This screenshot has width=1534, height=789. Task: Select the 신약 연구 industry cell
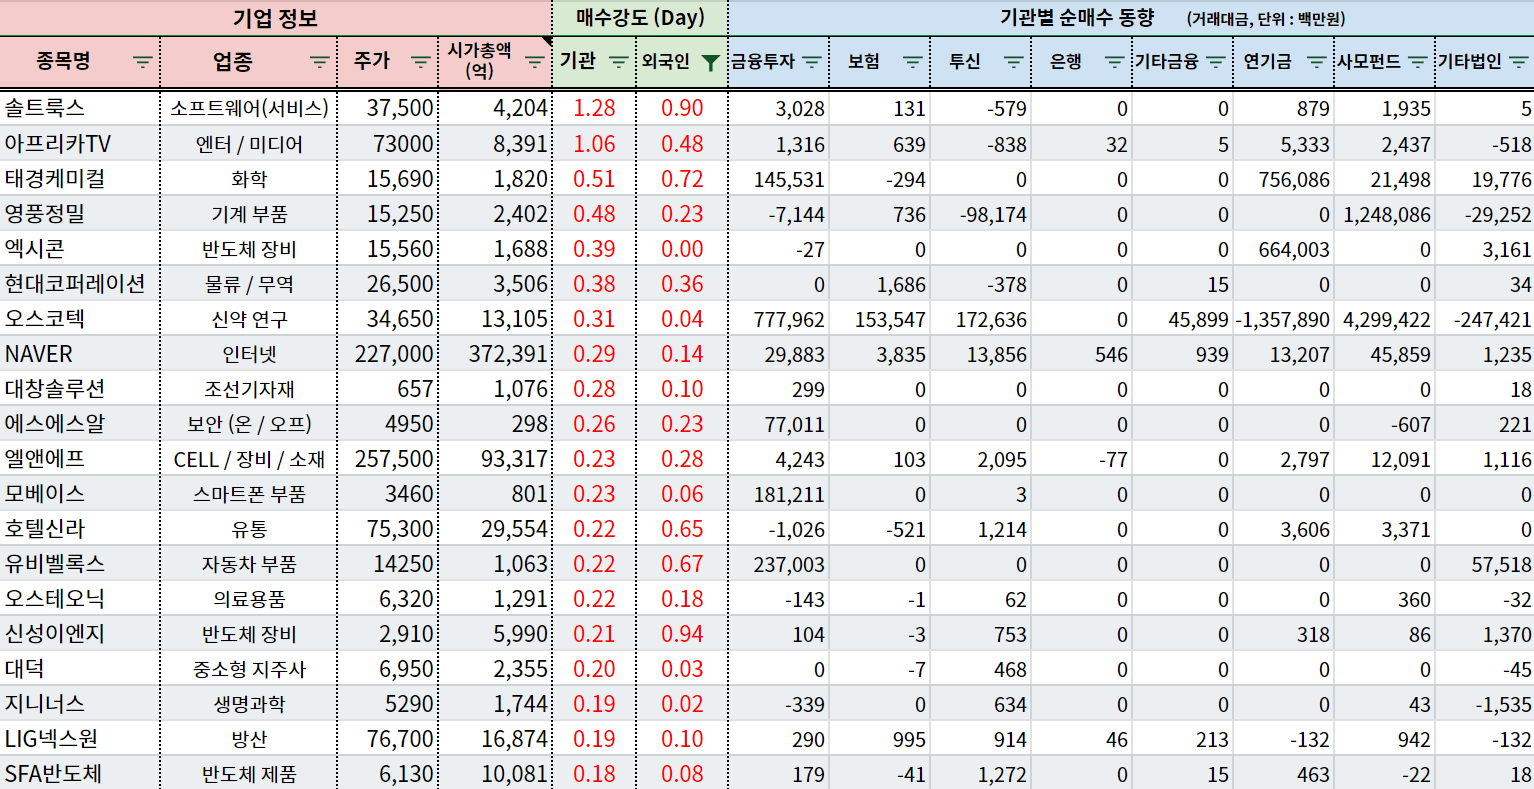[249, 318]
